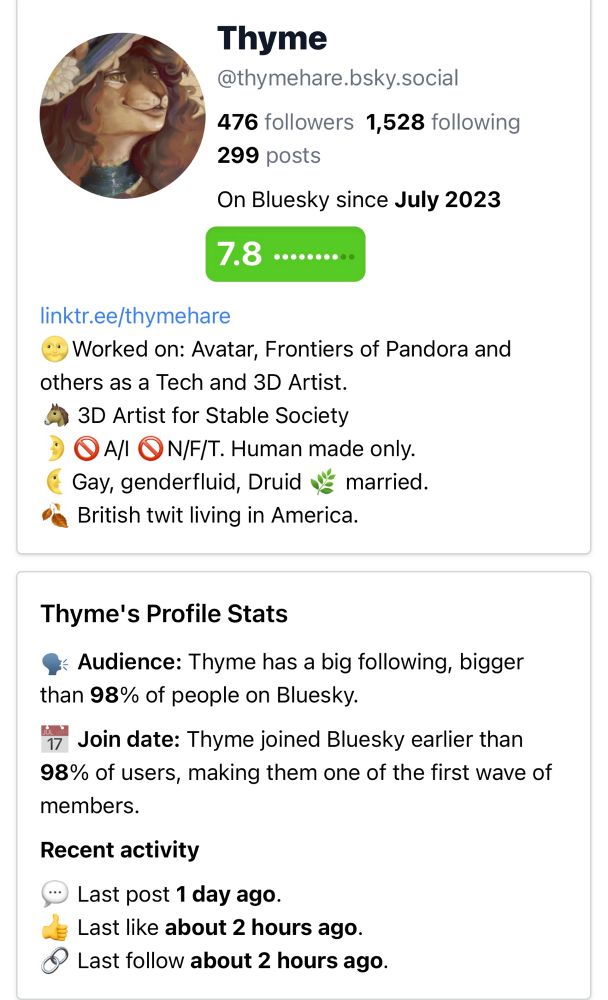Screen dimensions: 608x1000
Task: Select the horse emoji next to Stable Society
Action: pyautogui.click(x=52, y=415)
